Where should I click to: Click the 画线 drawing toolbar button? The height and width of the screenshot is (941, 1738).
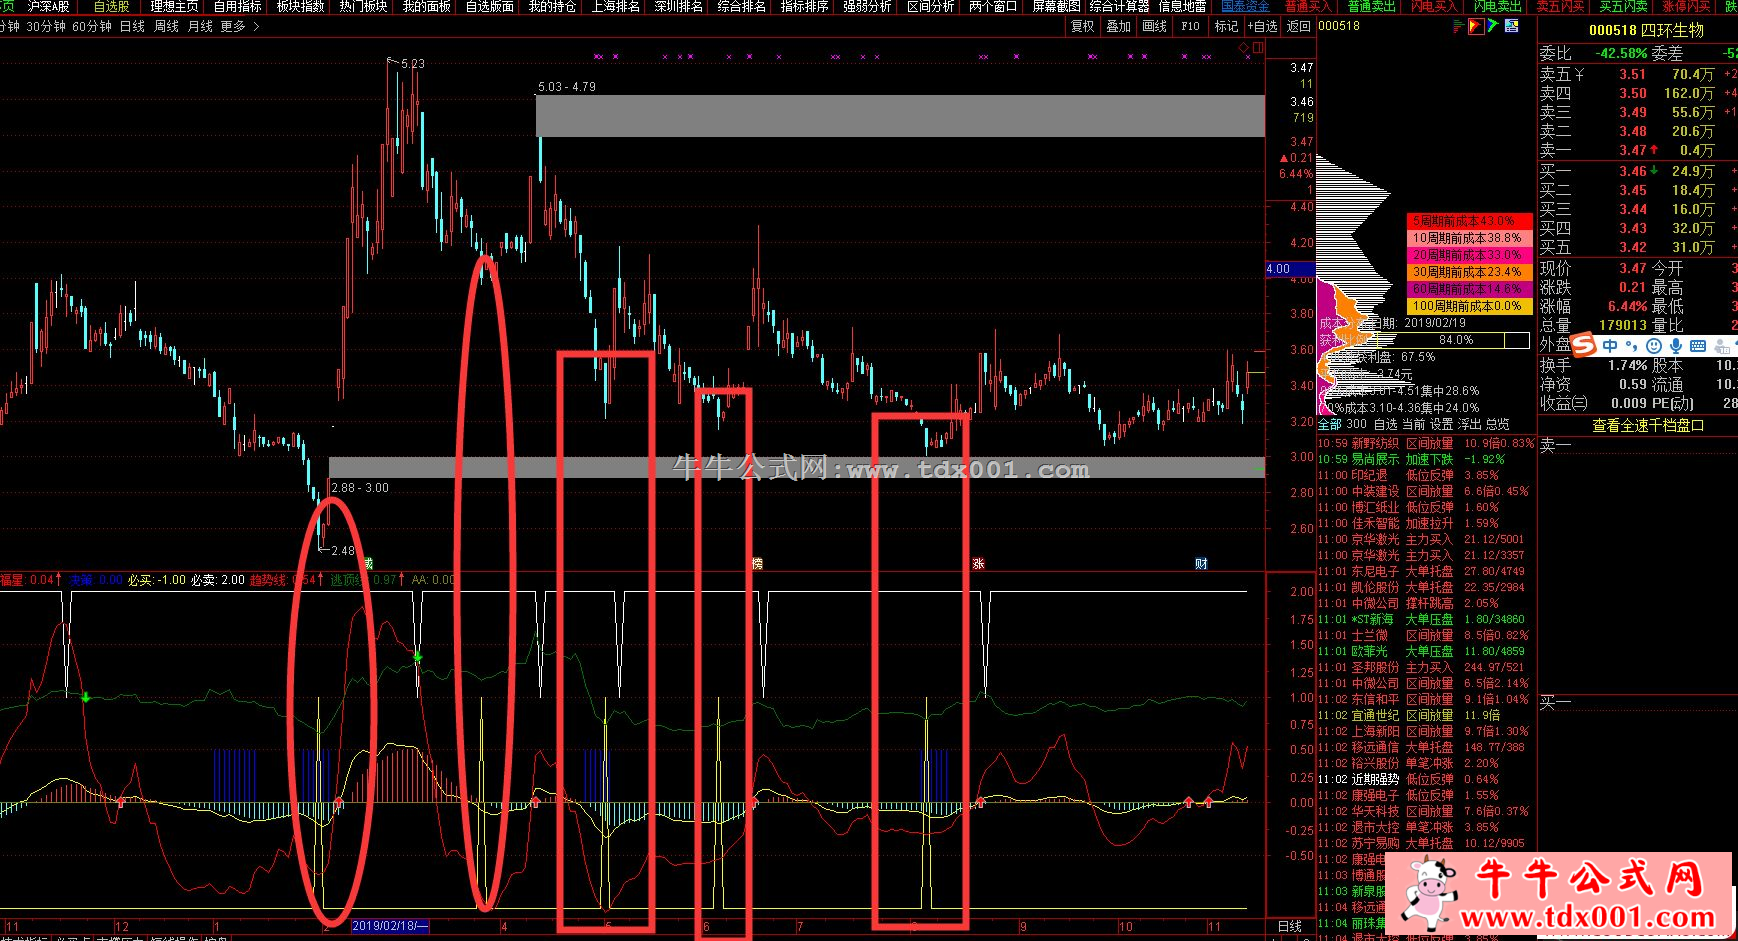click(x=1154, y=26)
